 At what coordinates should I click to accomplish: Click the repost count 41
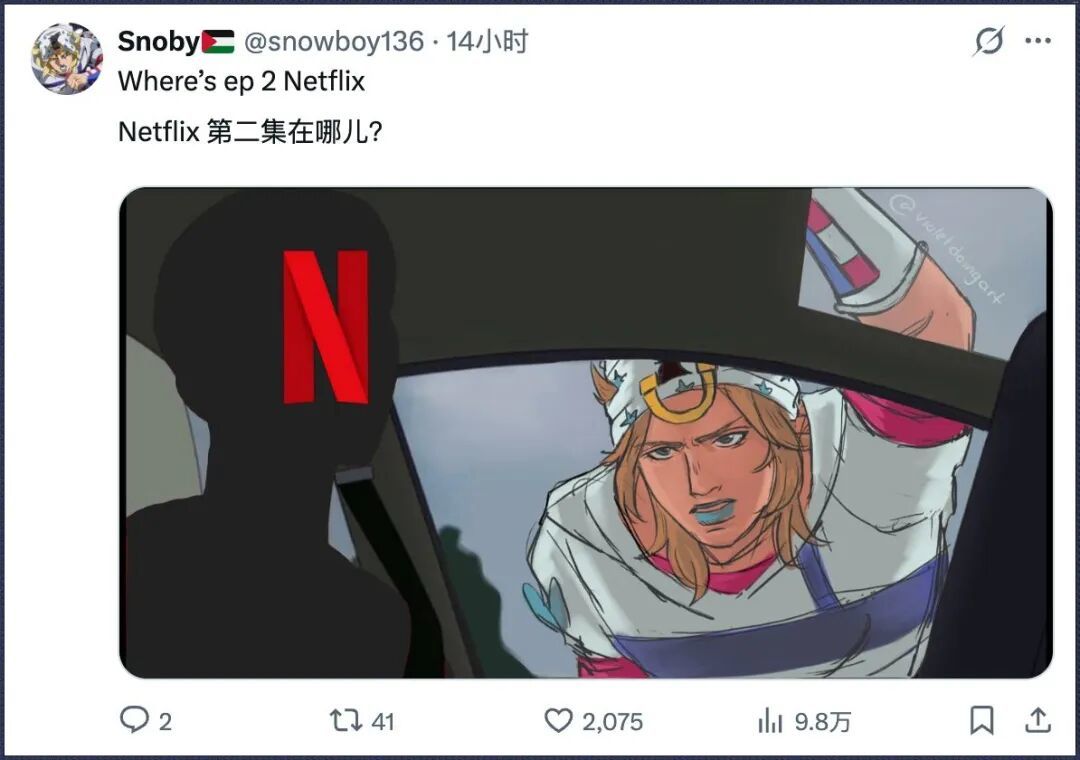click(382, 722)
